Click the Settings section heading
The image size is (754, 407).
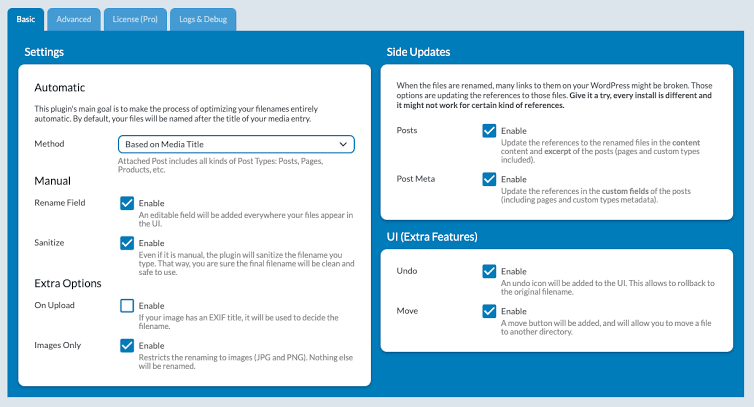44,52
